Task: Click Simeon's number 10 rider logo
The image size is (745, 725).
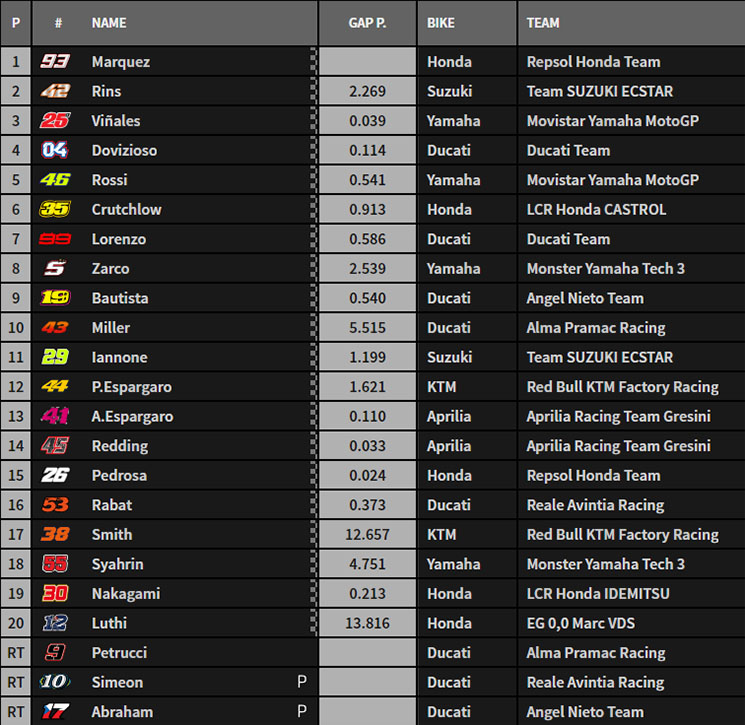Action: click(x=55, y=682)
